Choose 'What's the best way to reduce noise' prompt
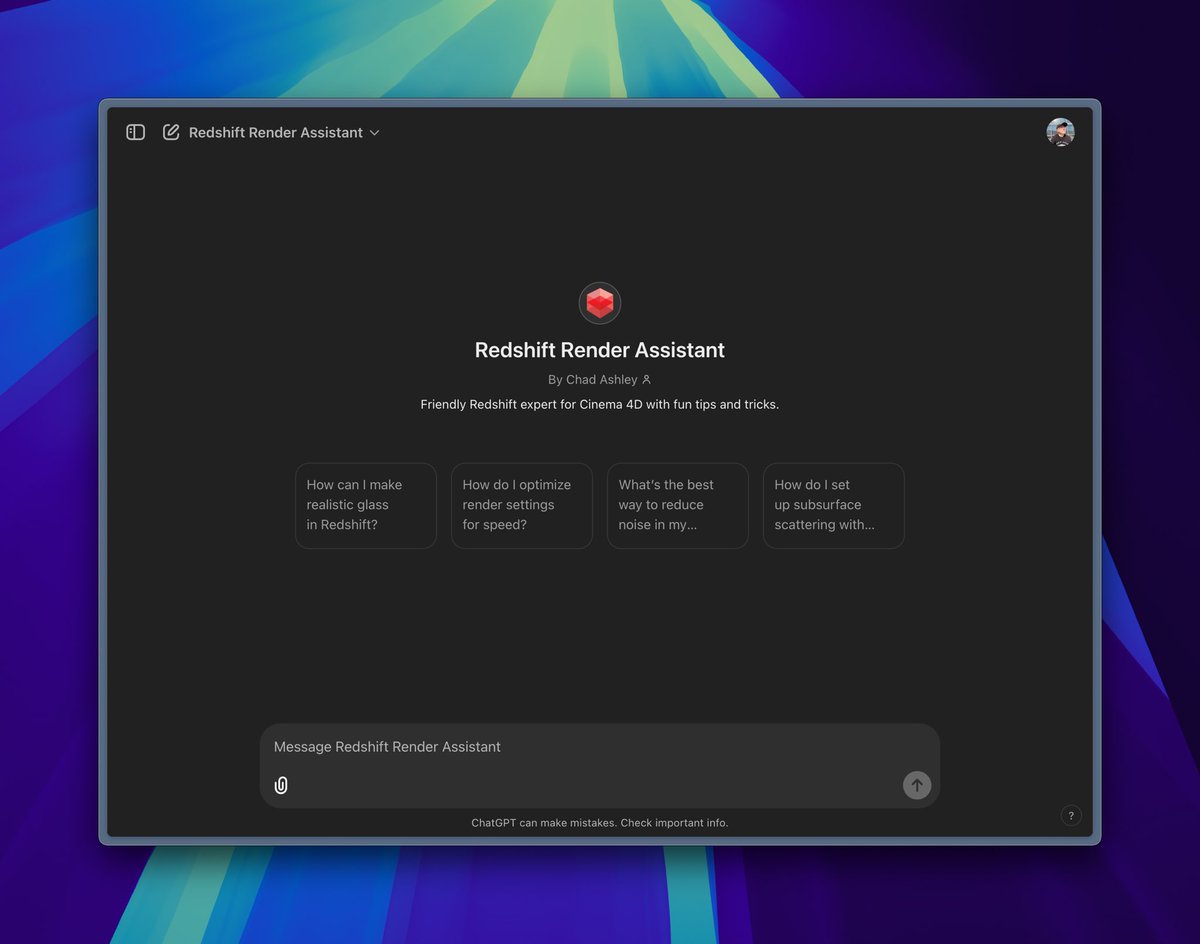This screenshot has width=1200, height=944. (678, 505)
